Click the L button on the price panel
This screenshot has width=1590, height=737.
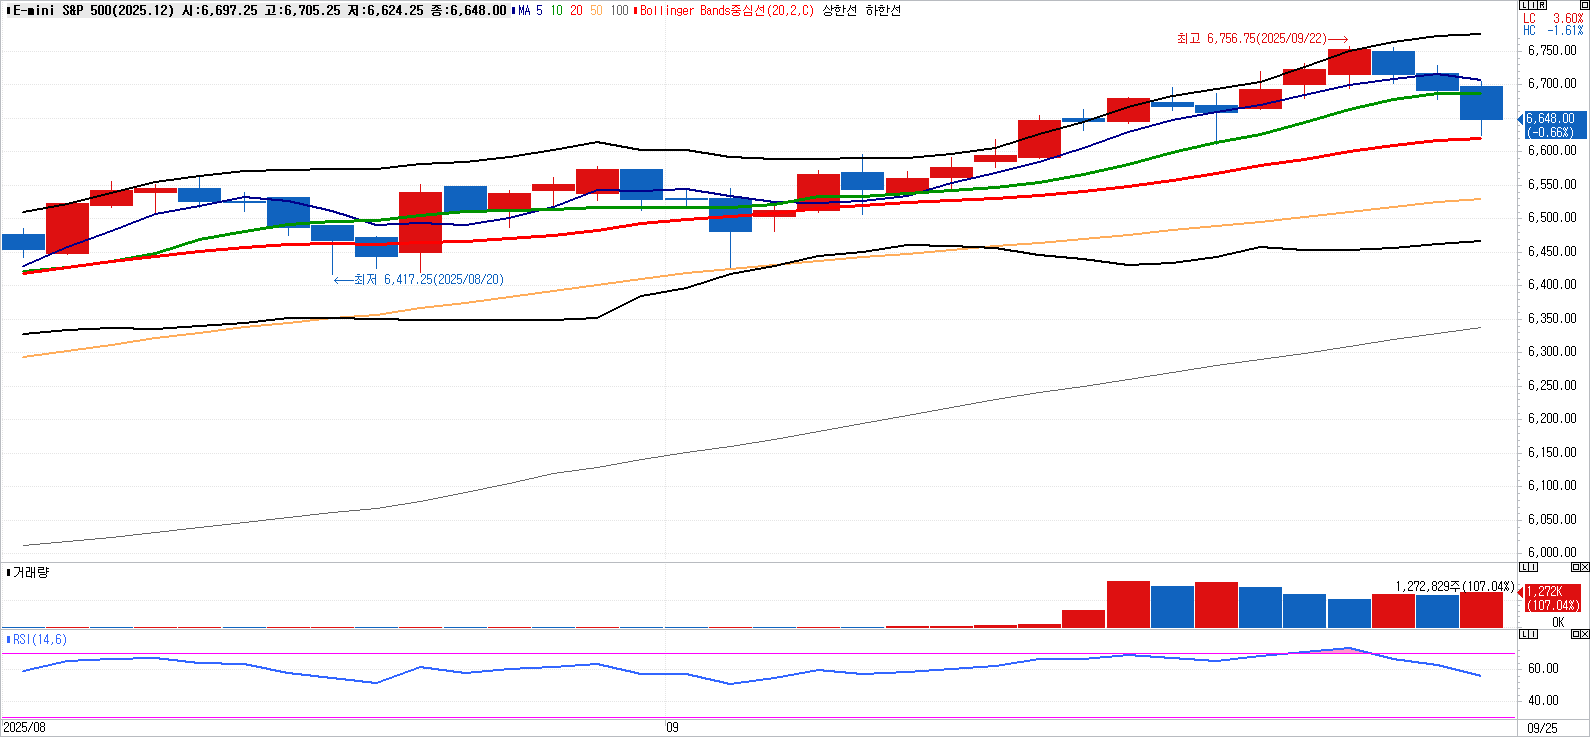coord(1522,6)
